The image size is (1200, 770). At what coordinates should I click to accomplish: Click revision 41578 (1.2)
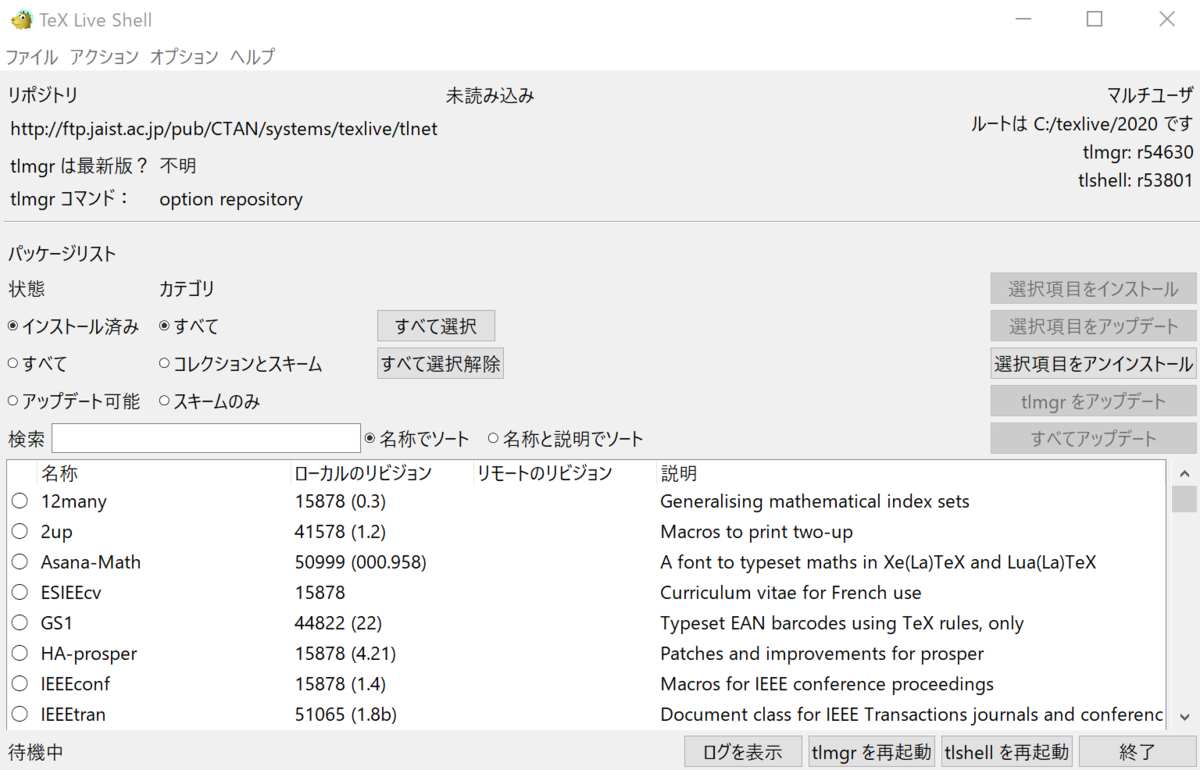tap(340, 532)
